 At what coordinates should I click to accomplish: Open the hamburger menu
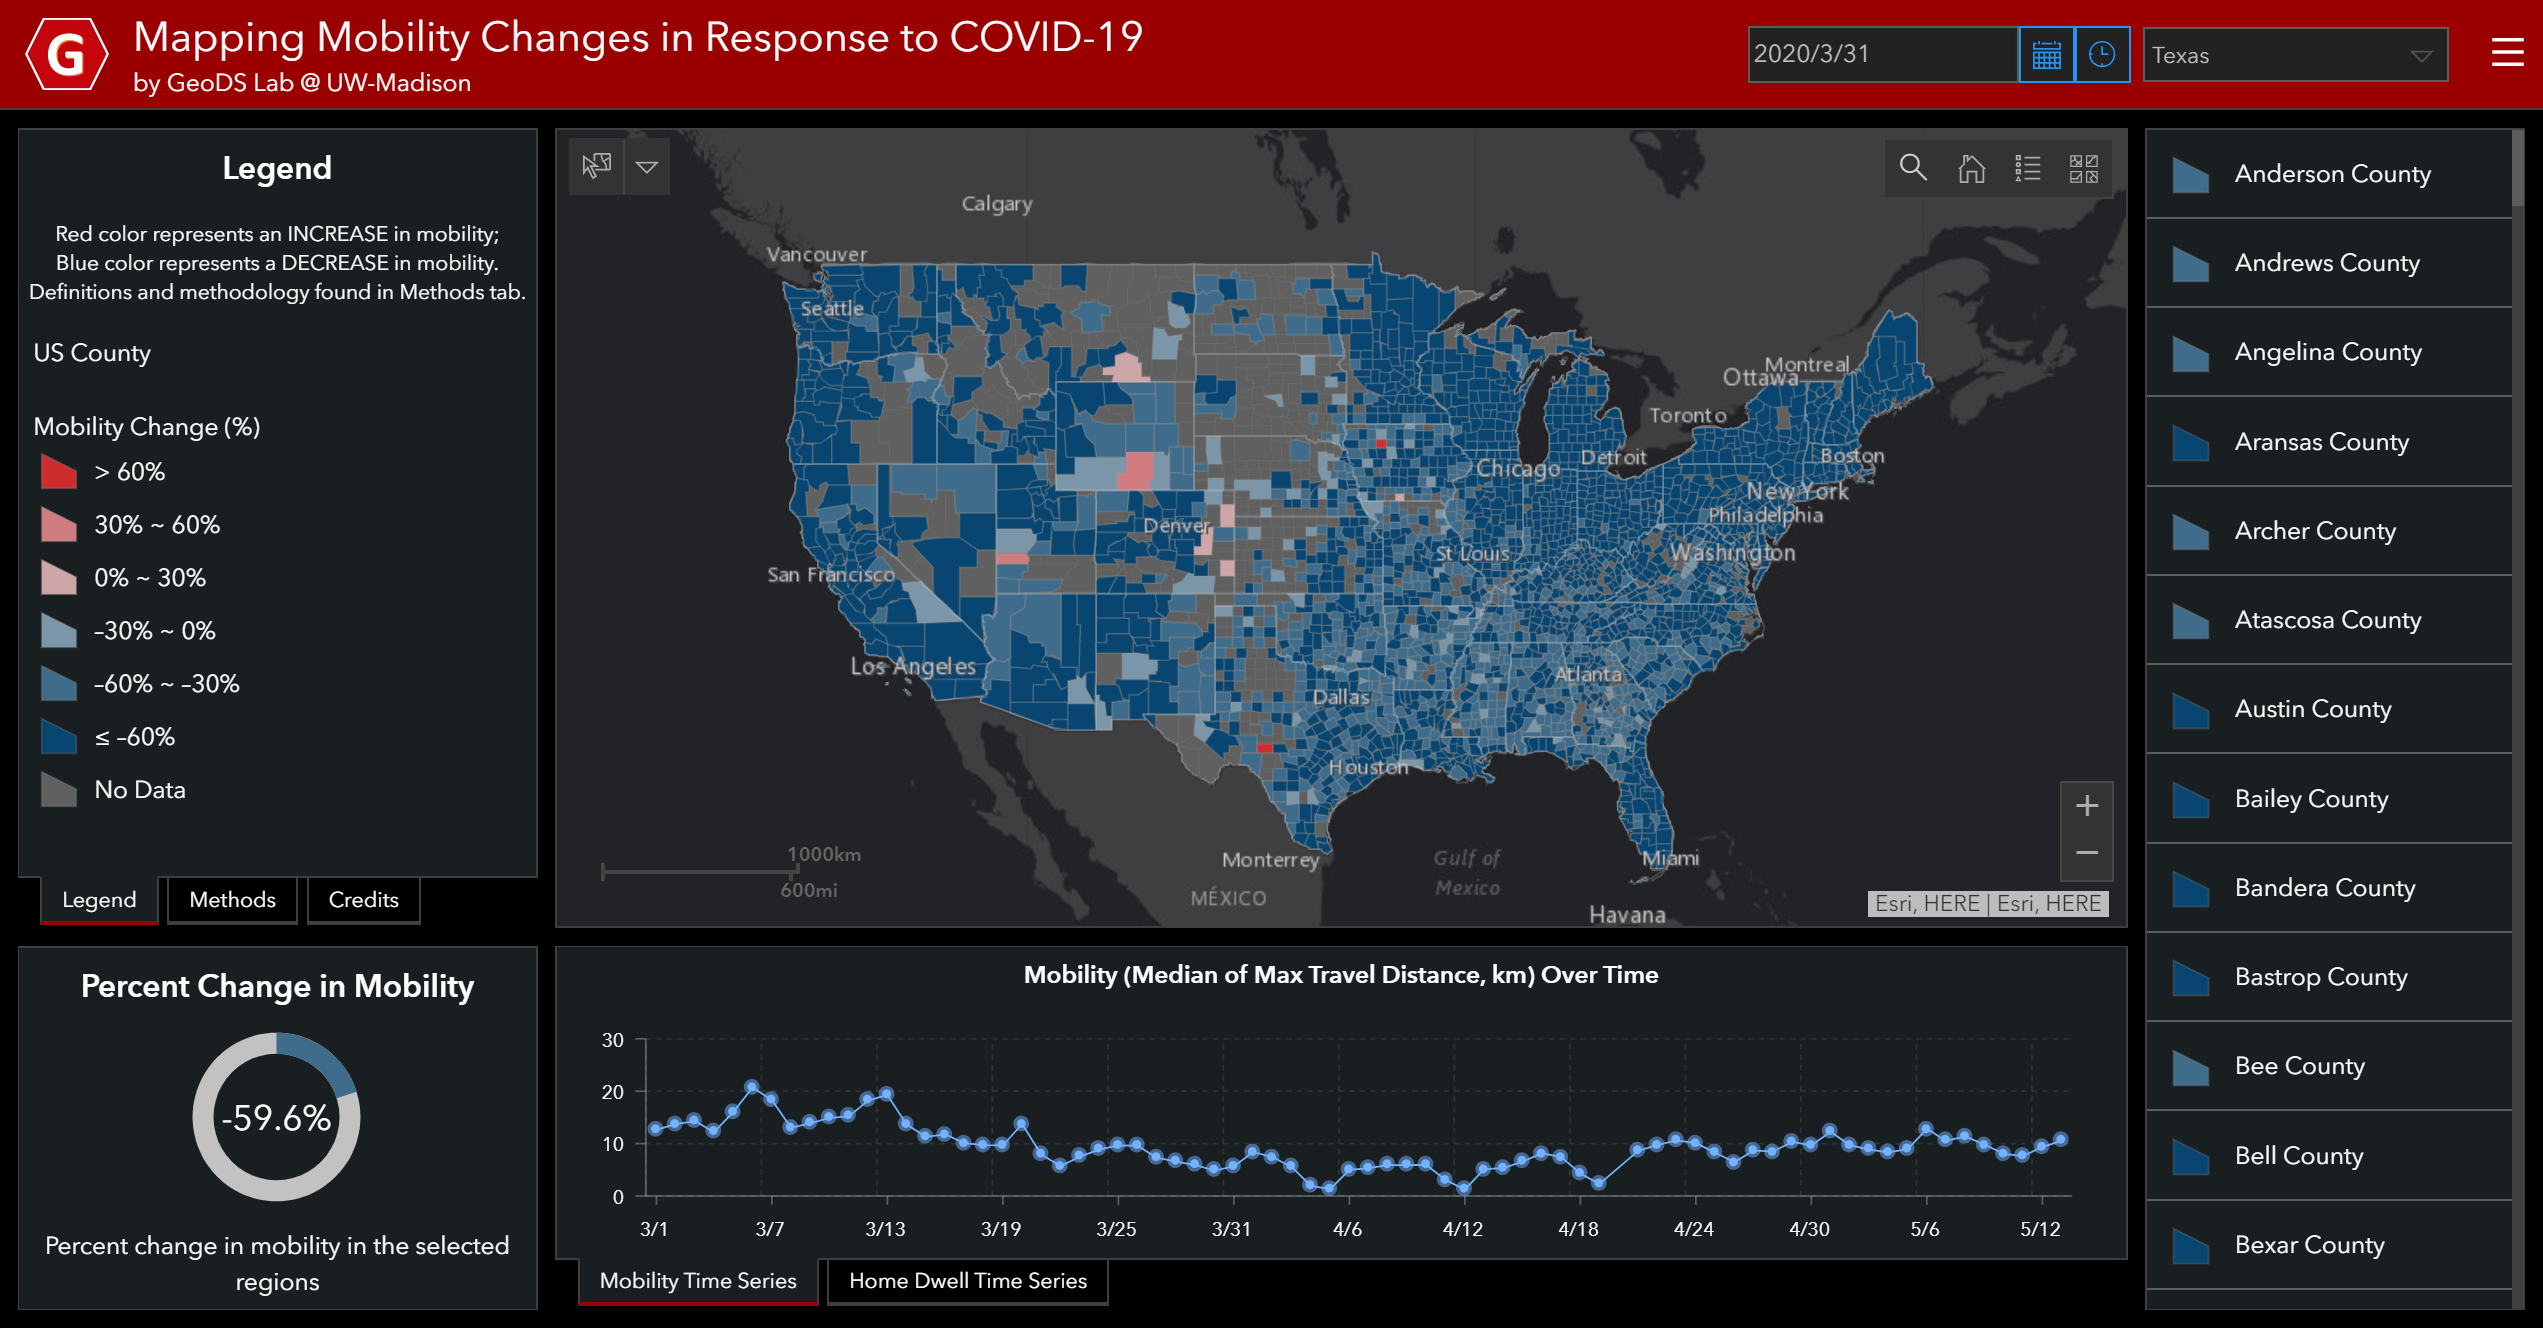pos(2507,53)
